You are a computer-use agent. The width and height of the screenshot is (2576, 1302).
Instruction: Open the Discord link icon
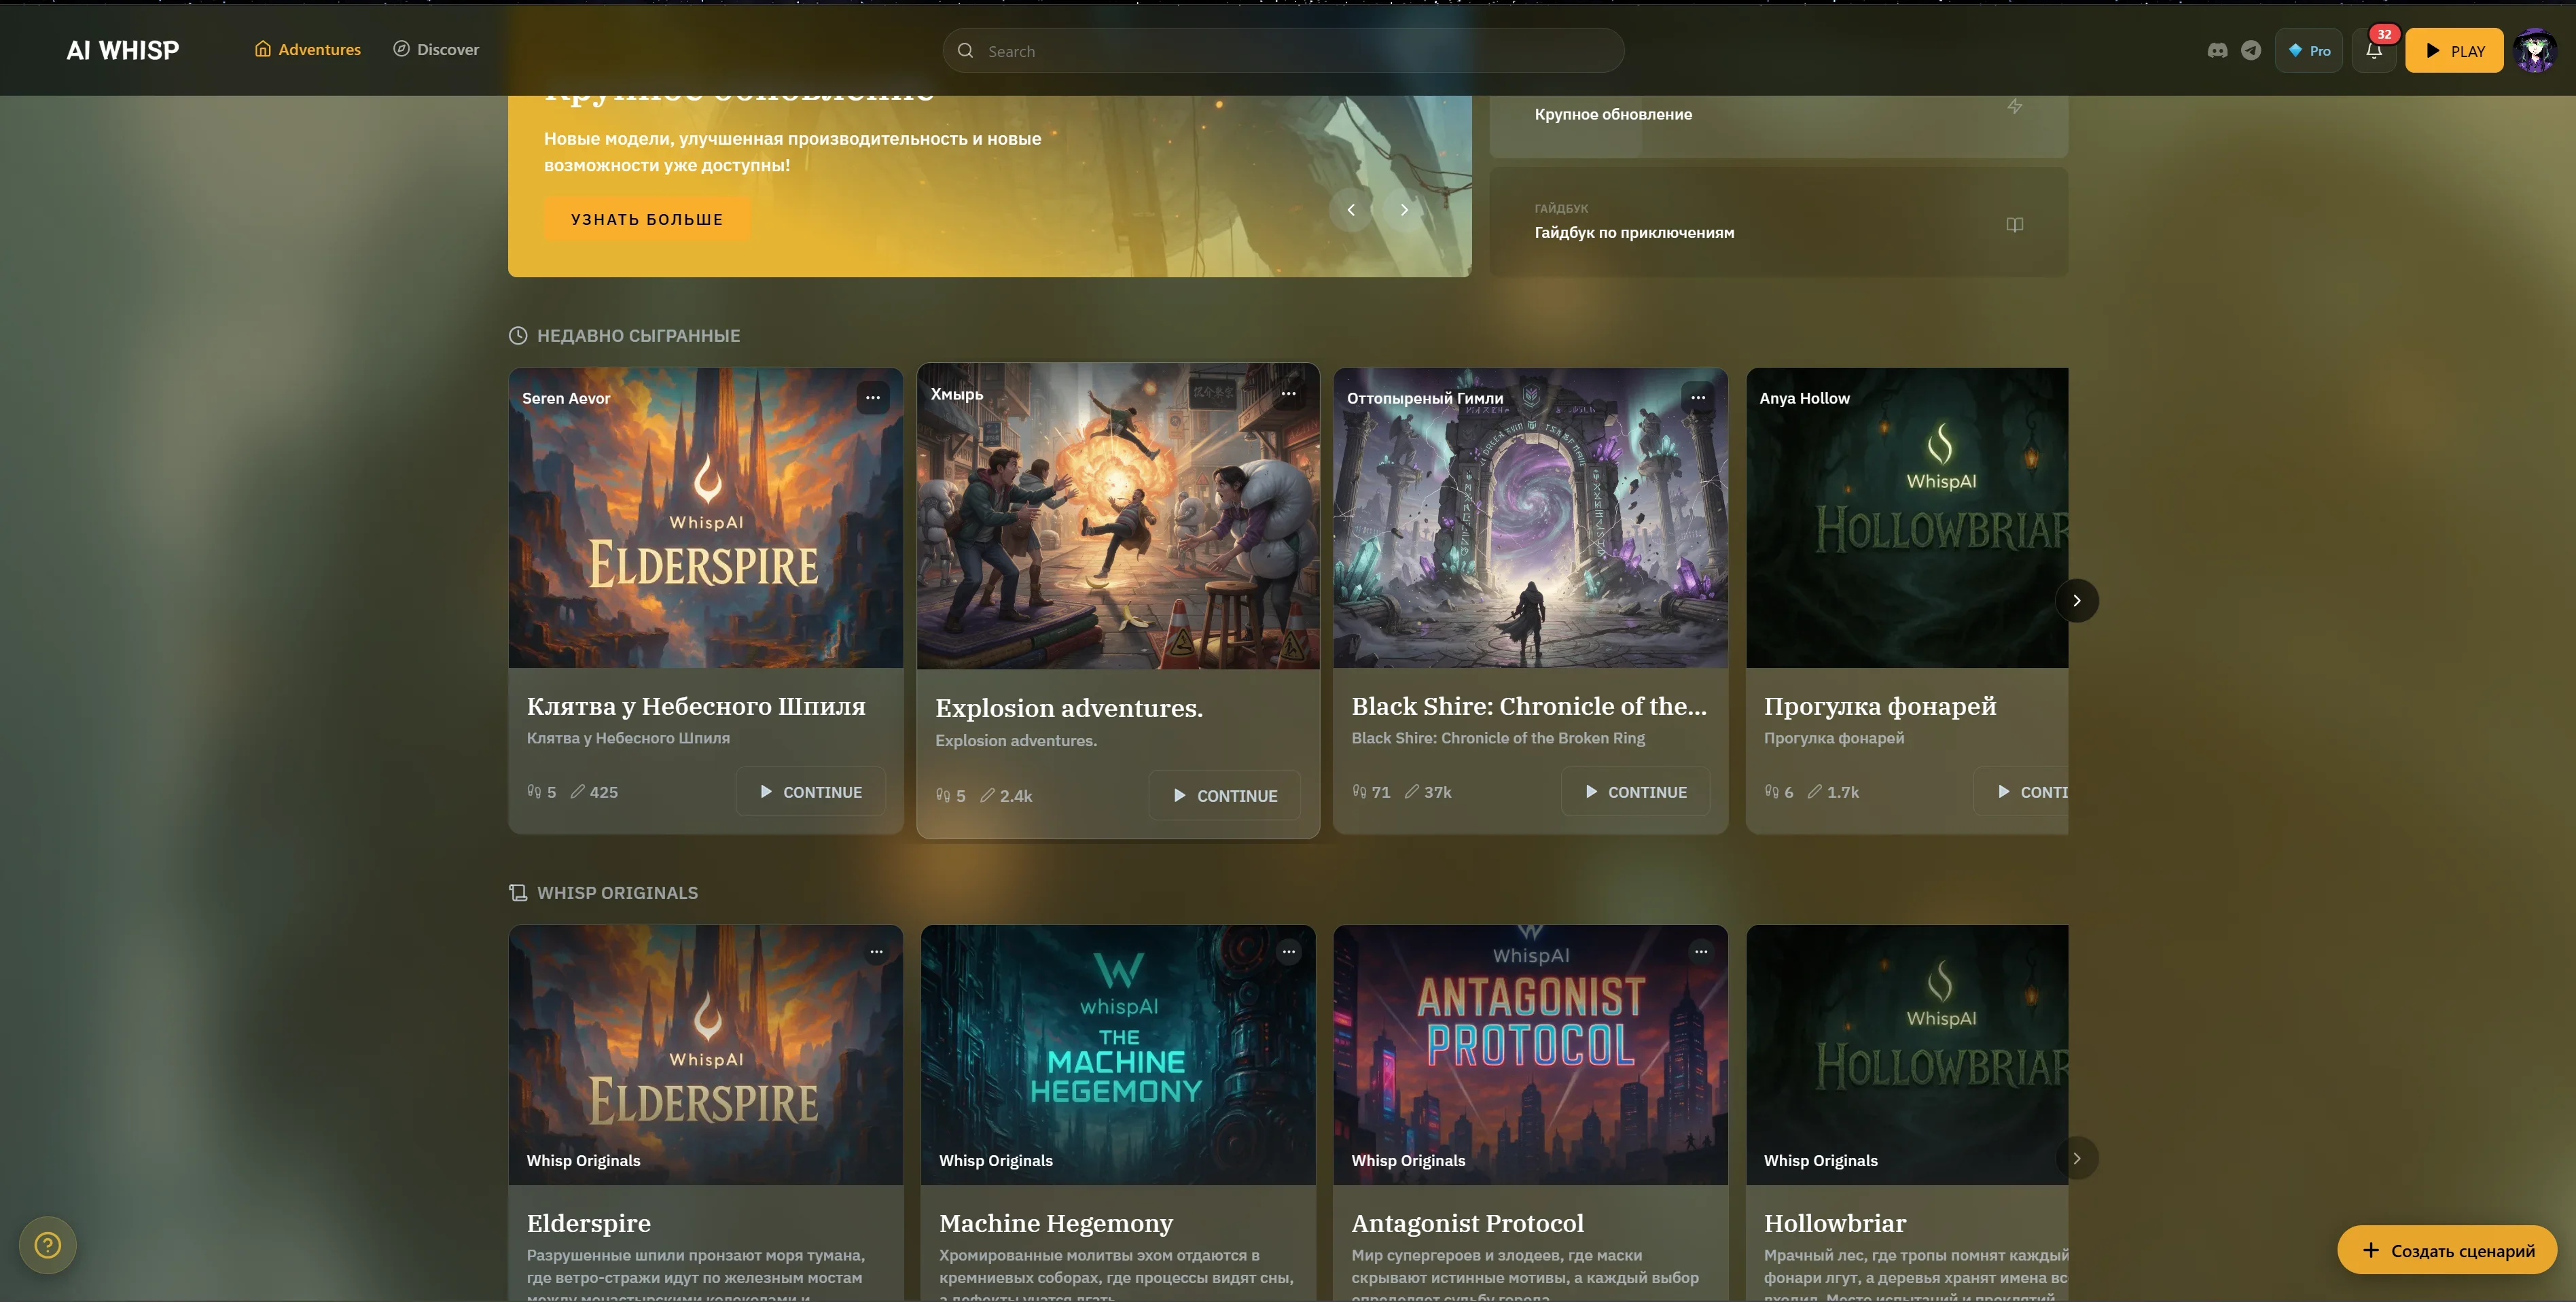click(2217, 50)
